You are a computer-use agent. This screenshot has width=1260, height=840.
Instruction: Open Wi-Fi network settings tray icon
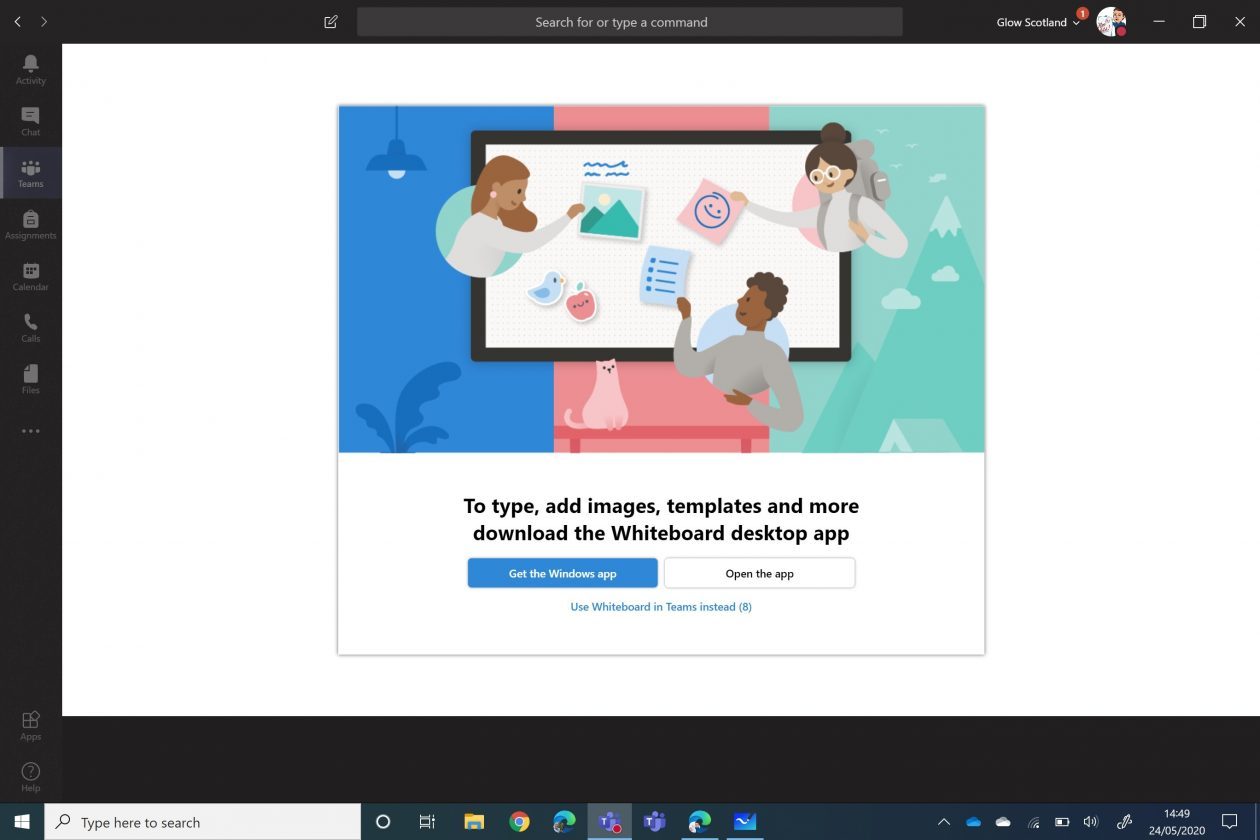pos(1033,822)
